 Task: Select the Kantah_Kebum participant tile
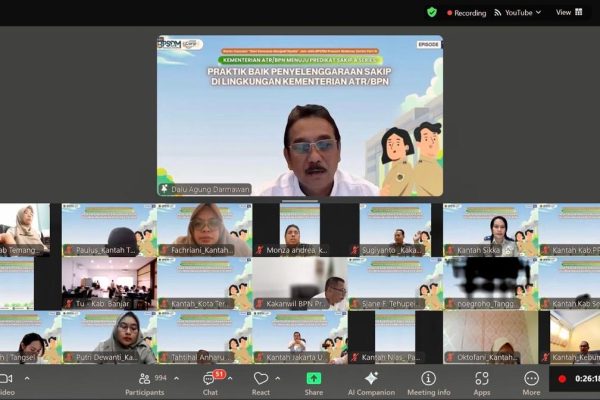coord(569,337)
